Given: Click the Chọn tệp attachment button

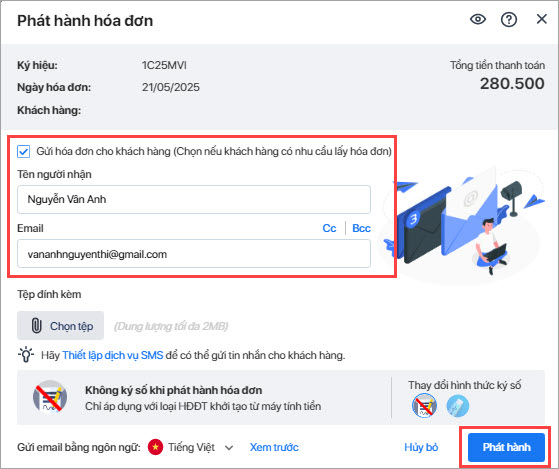Looking at the screenshot, I should [x=60, y=326].
